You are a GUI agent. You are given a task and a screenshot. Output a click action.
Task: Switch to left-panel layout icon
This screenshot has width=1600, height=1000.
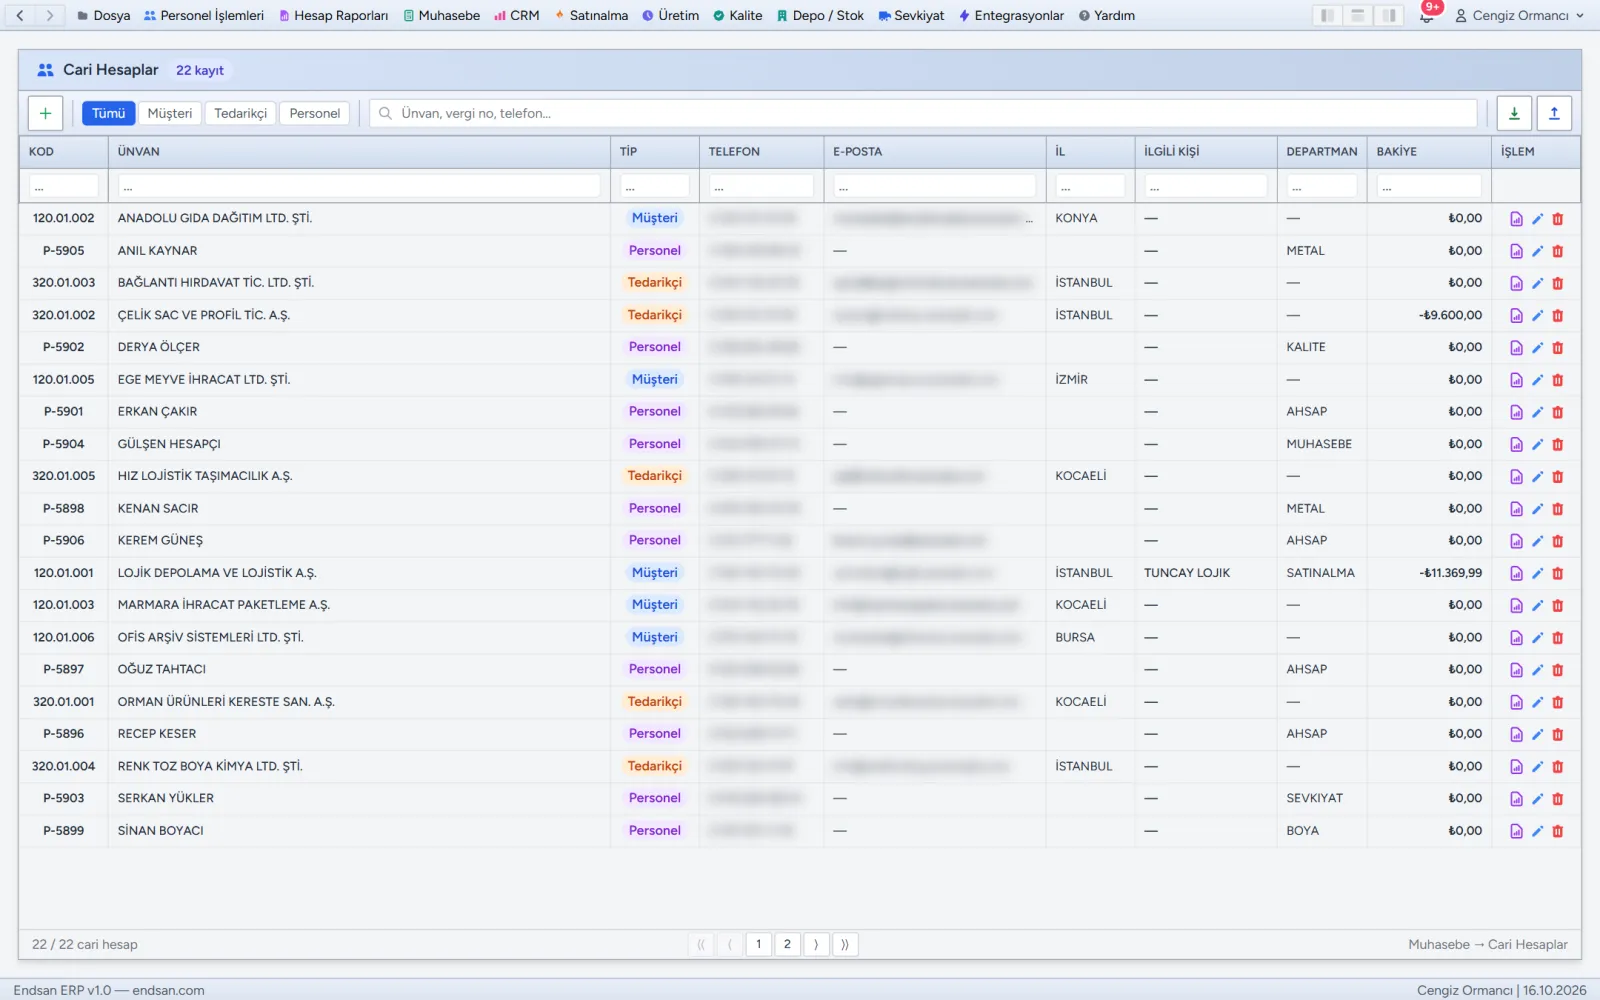point(1326,15)
